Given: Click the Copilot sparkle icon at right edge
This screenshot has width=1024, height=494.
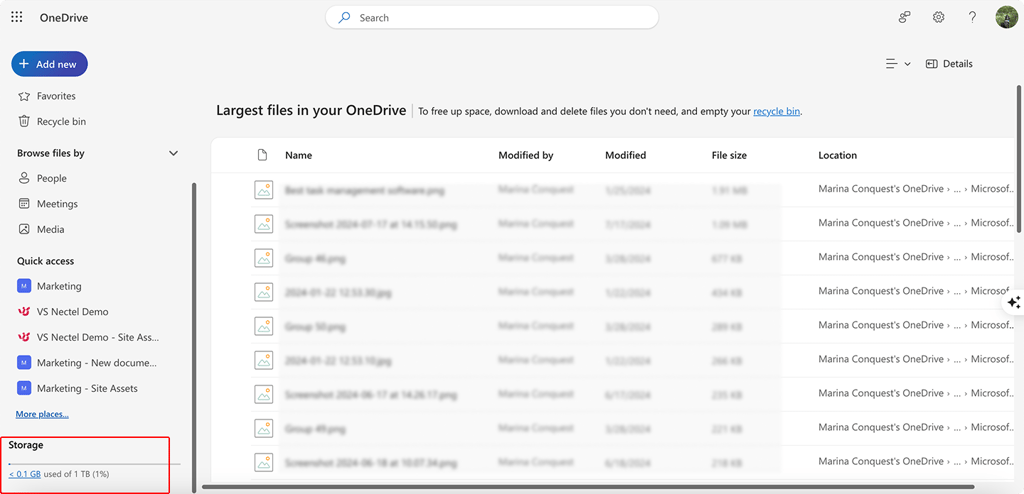Looking at the screenshot, I should [1014, 303].
